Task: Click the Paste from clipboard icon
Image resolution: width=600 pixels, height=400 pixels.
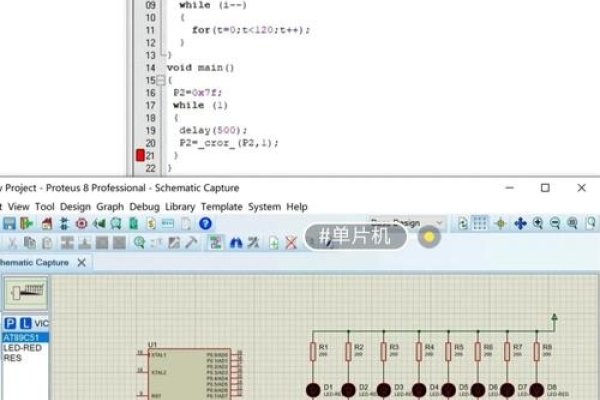Action: (x=47, y=243)
